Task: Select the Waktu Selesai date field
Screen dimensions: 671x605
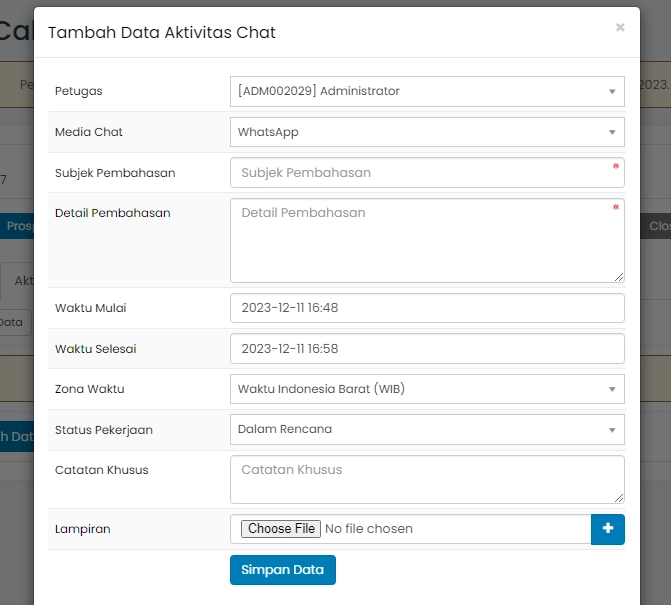Action: [427, 348]
